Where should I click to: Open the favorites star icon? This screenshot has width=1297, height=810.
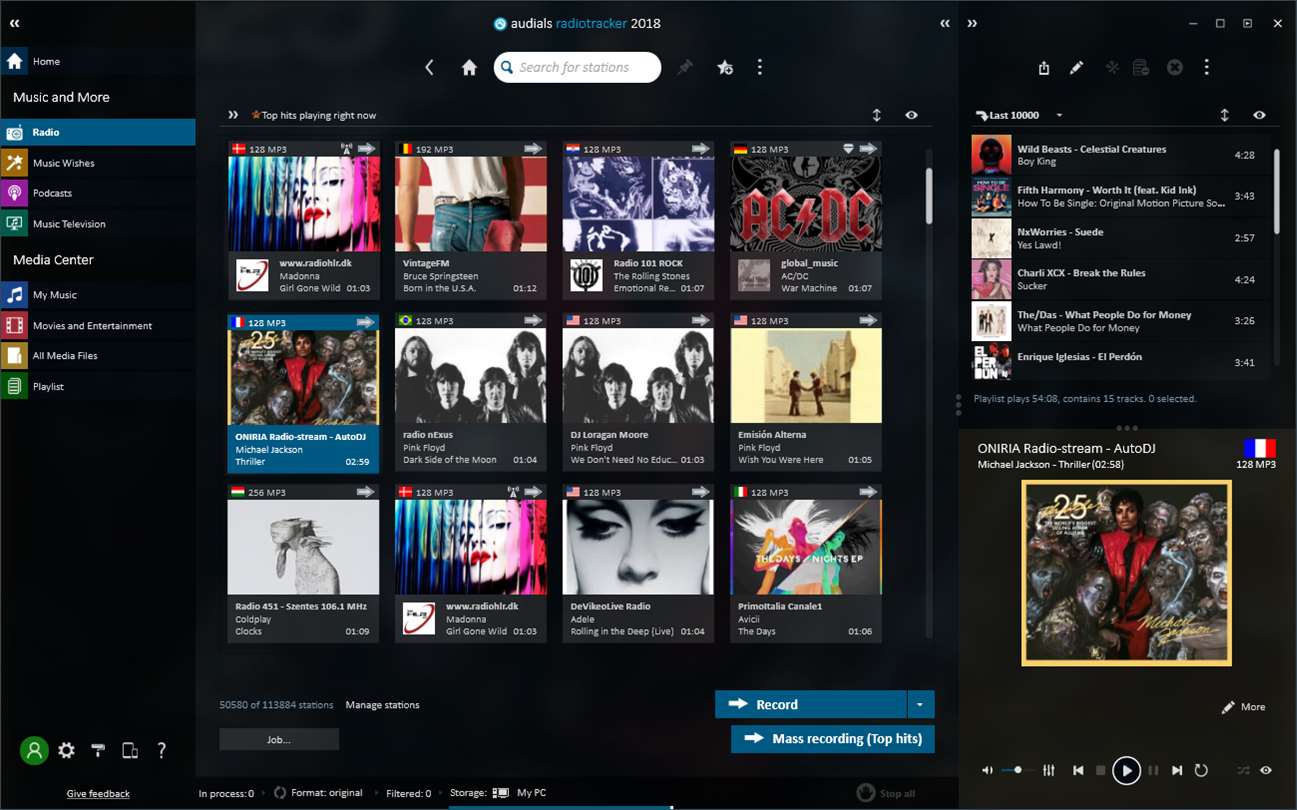(x=725, y=67)
